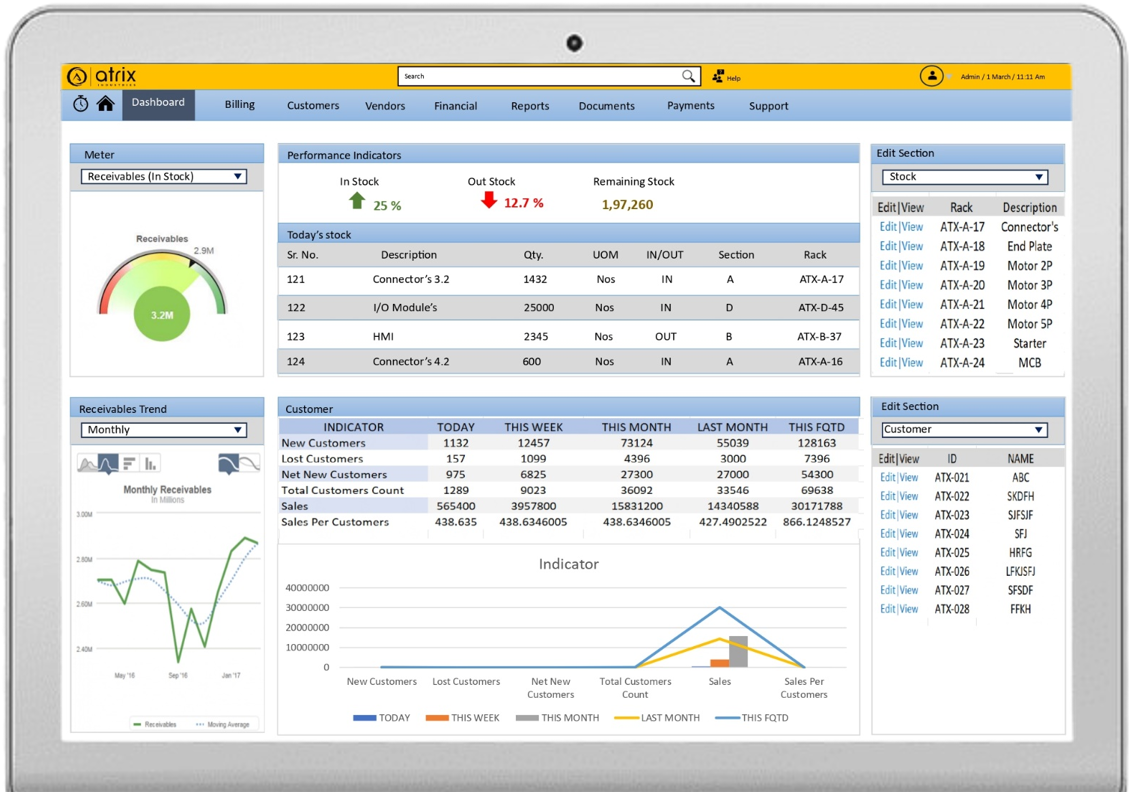Click Edit for rack ATX-A-19
1129x792 pixels.
[888, 266]
